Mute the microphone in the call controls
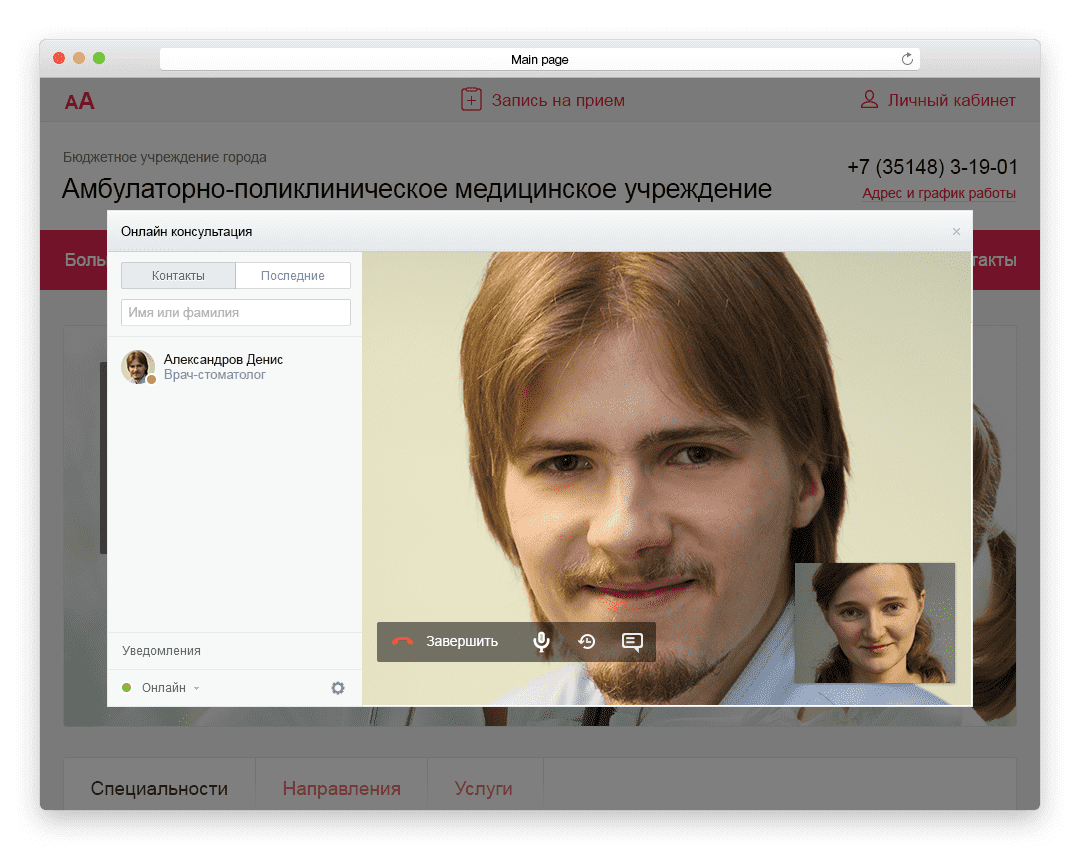 point(541,641)
